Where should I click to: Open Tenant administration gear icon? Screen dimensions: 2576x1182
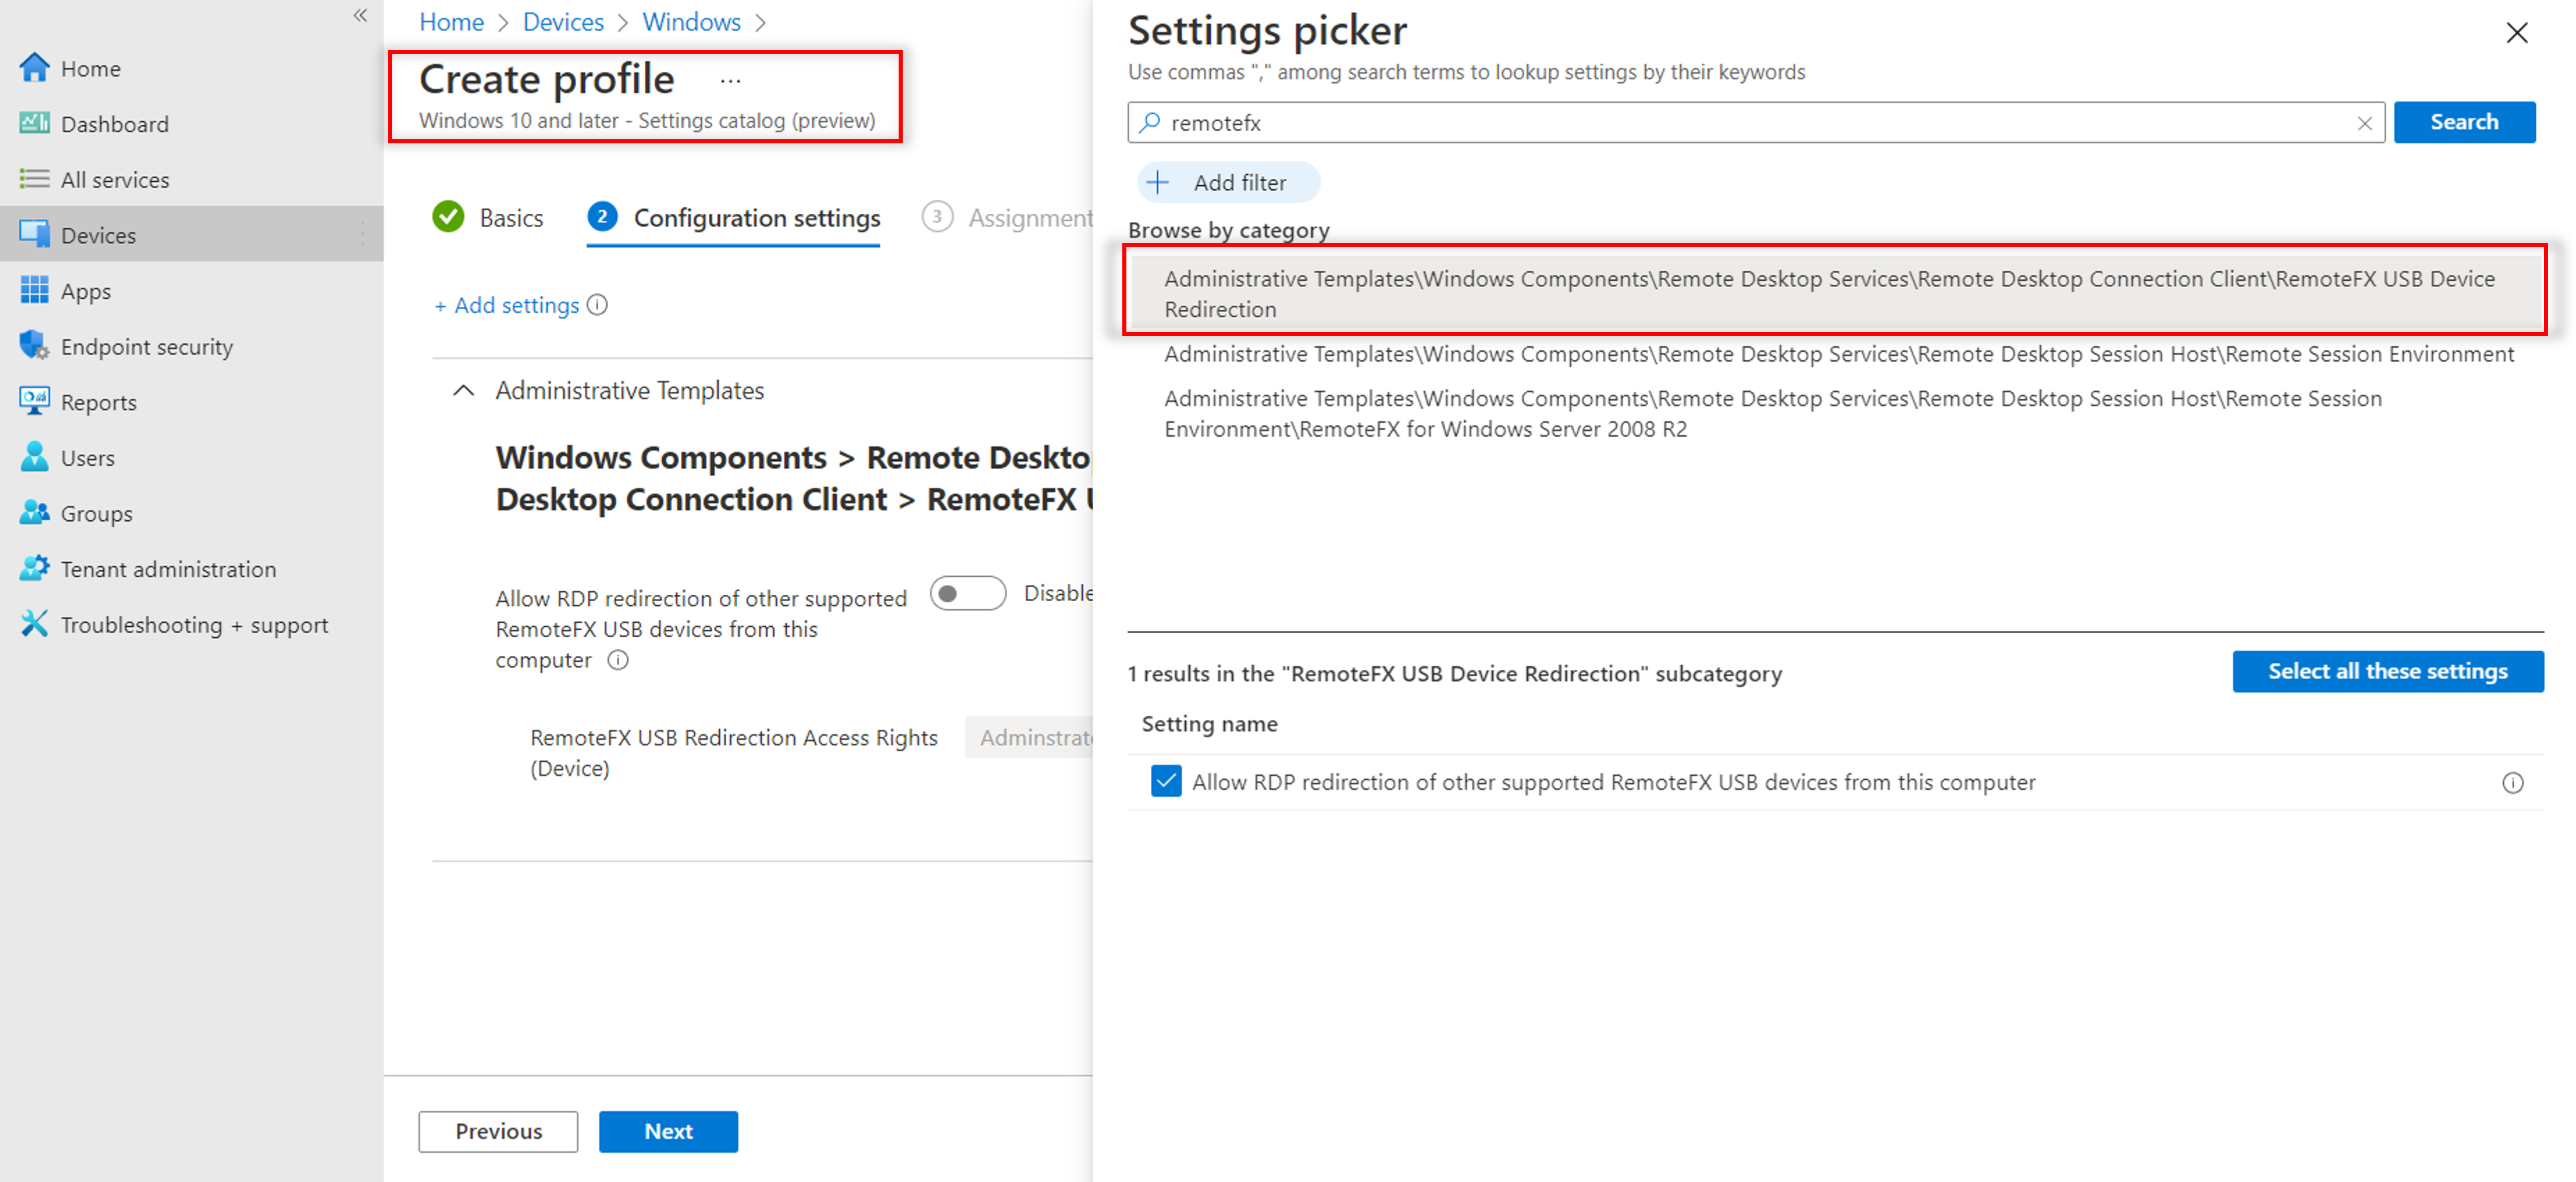click(34, 569)
